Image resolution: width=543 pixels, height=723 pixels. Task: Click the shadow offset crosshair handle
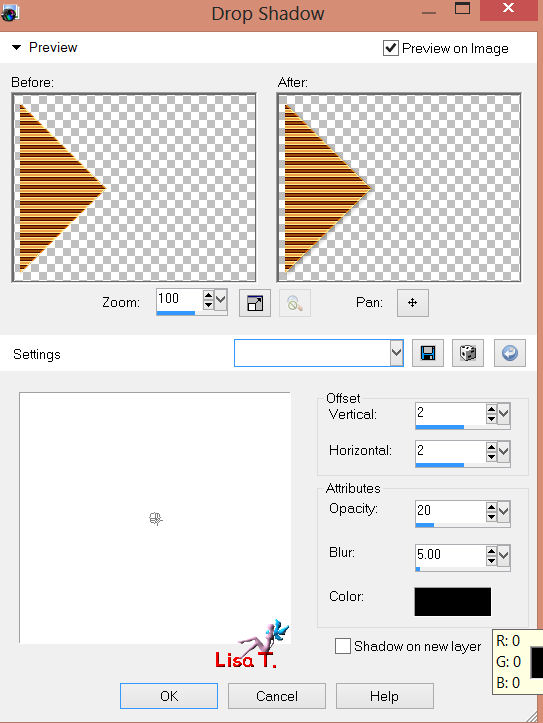pyautogui.click(x=156, y=519)
